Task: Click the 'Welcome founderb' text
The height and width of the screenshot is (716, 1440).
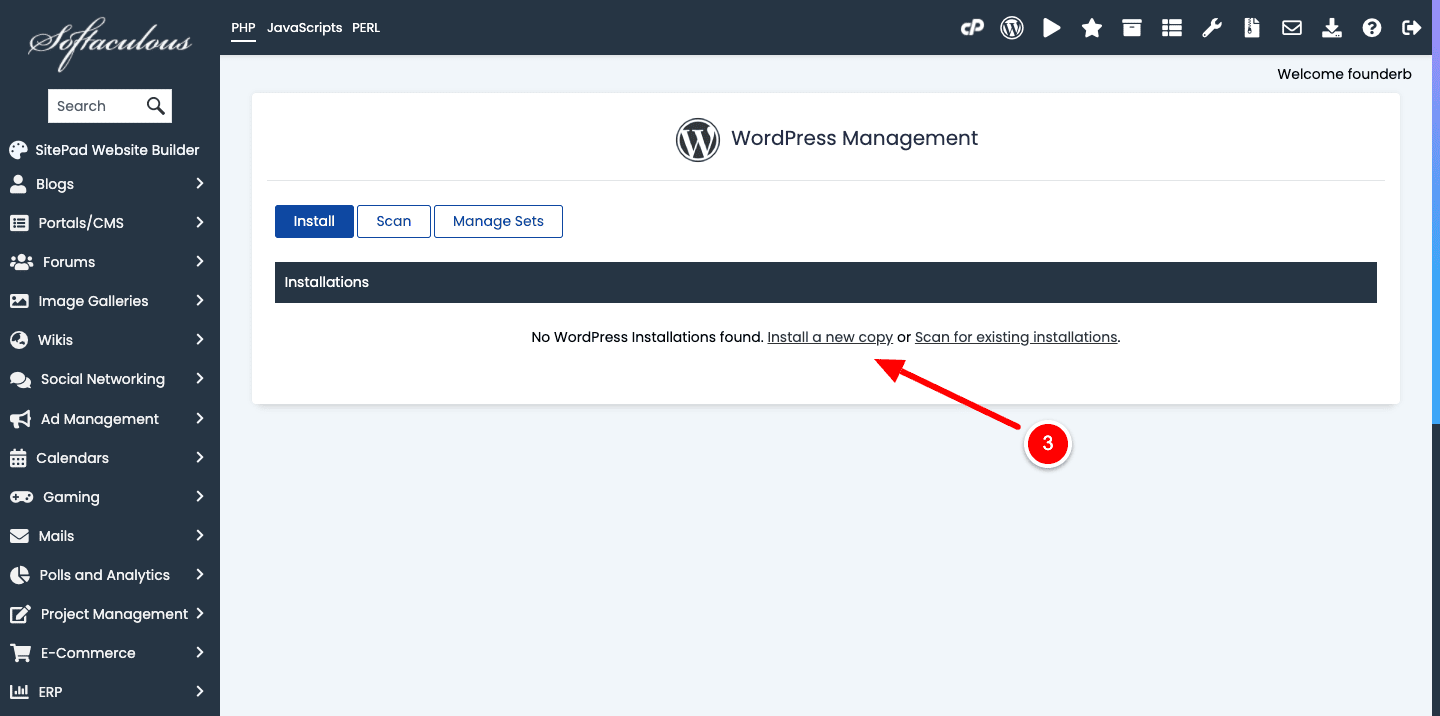Action: tap(1345, 74)
